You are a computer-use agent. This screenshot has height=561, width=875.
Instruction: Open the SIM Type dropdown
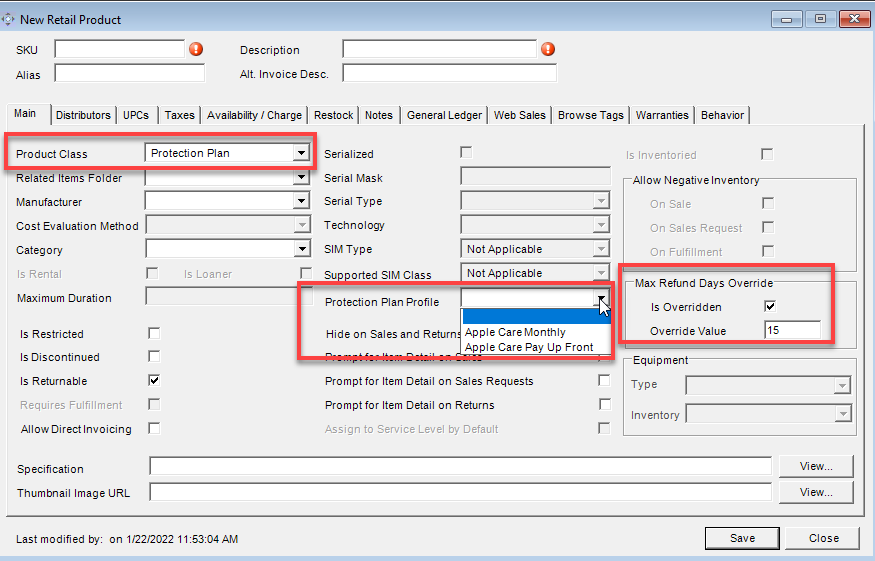(601, 249)
